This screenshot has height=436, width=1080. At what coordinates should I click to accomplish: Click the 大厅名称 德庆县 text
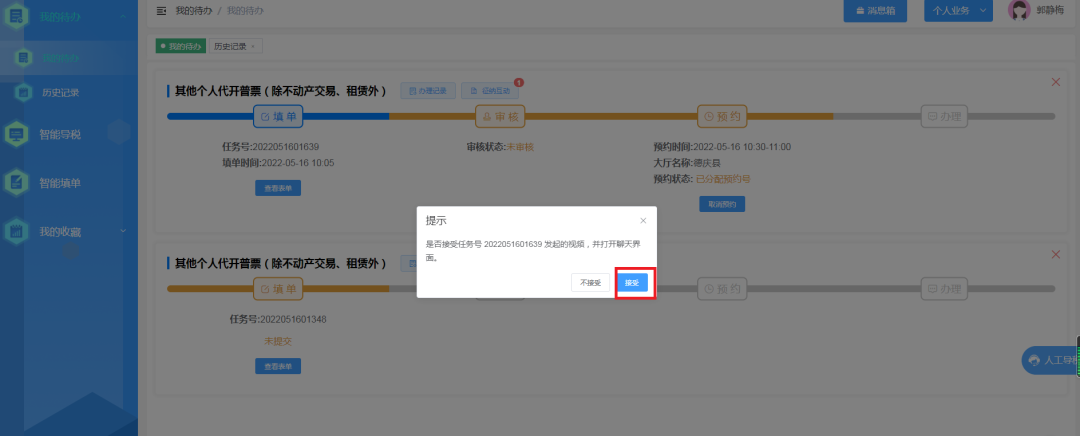click(x=687, y=163)
